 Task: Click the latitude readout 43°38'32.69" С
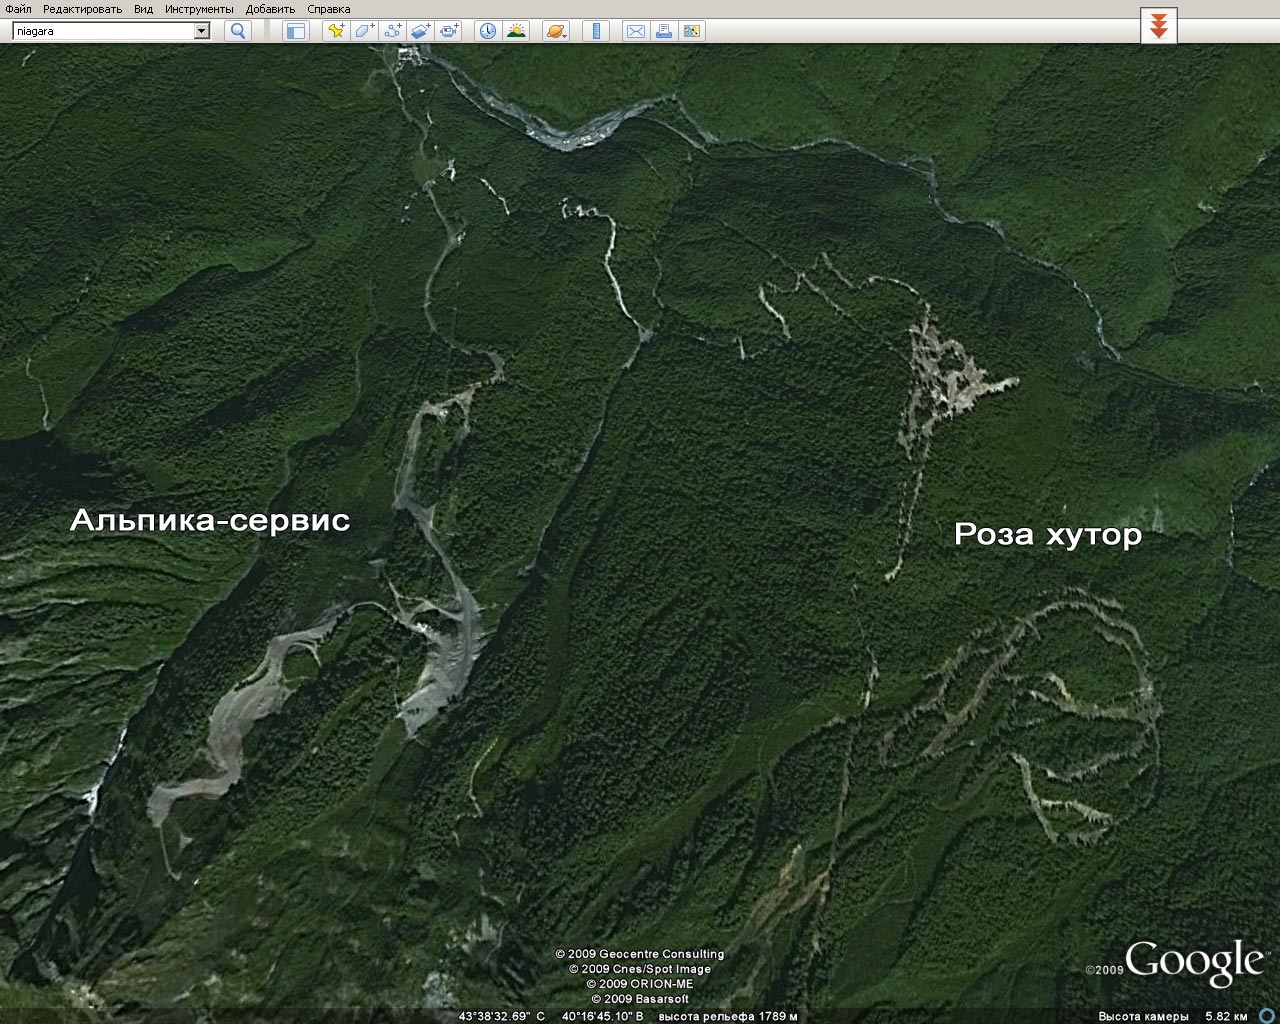click(502, 1016)
